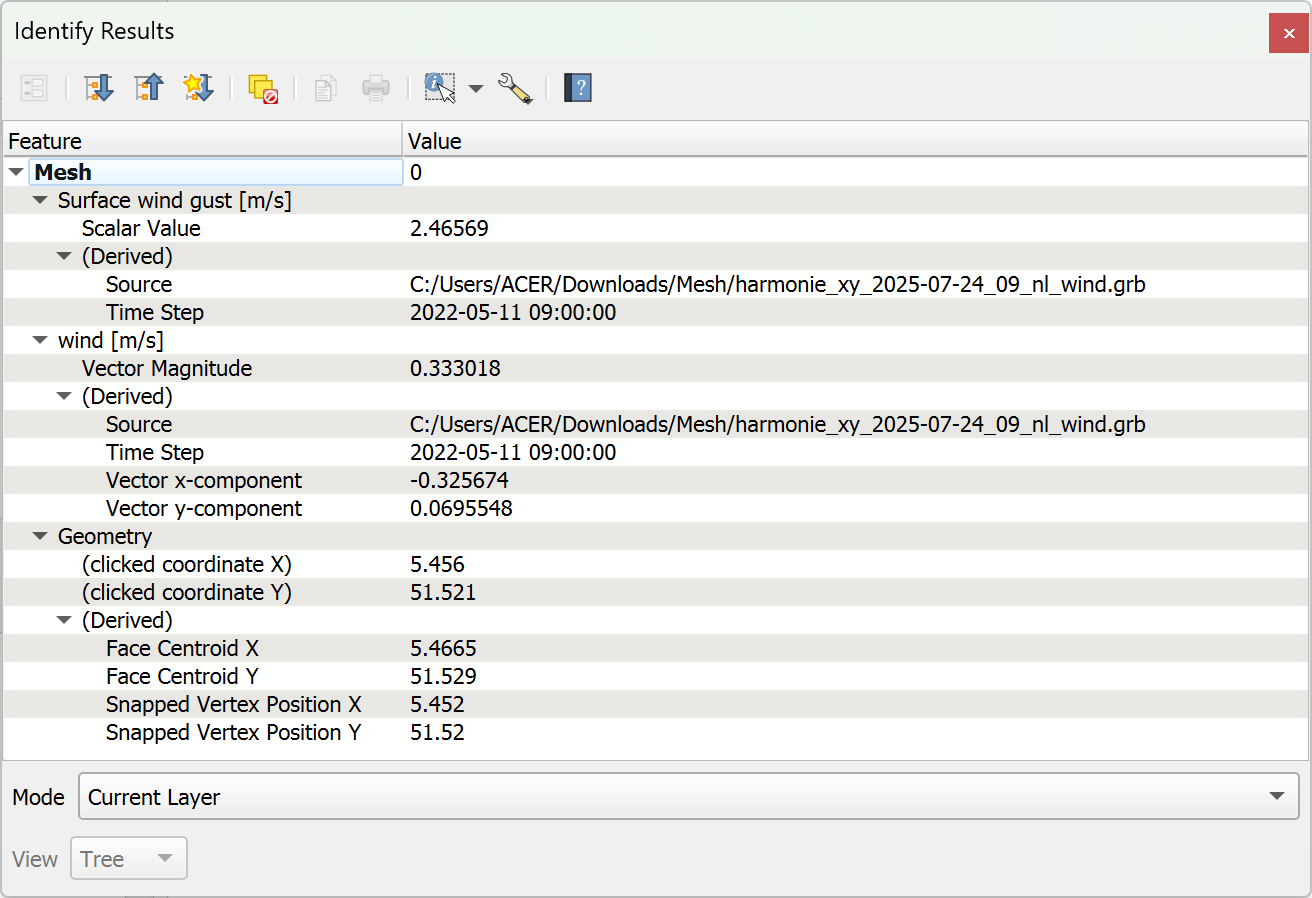Select the Scalar Value row
The height and width of the screenshot is (898, 1312).
coord(141,228)
